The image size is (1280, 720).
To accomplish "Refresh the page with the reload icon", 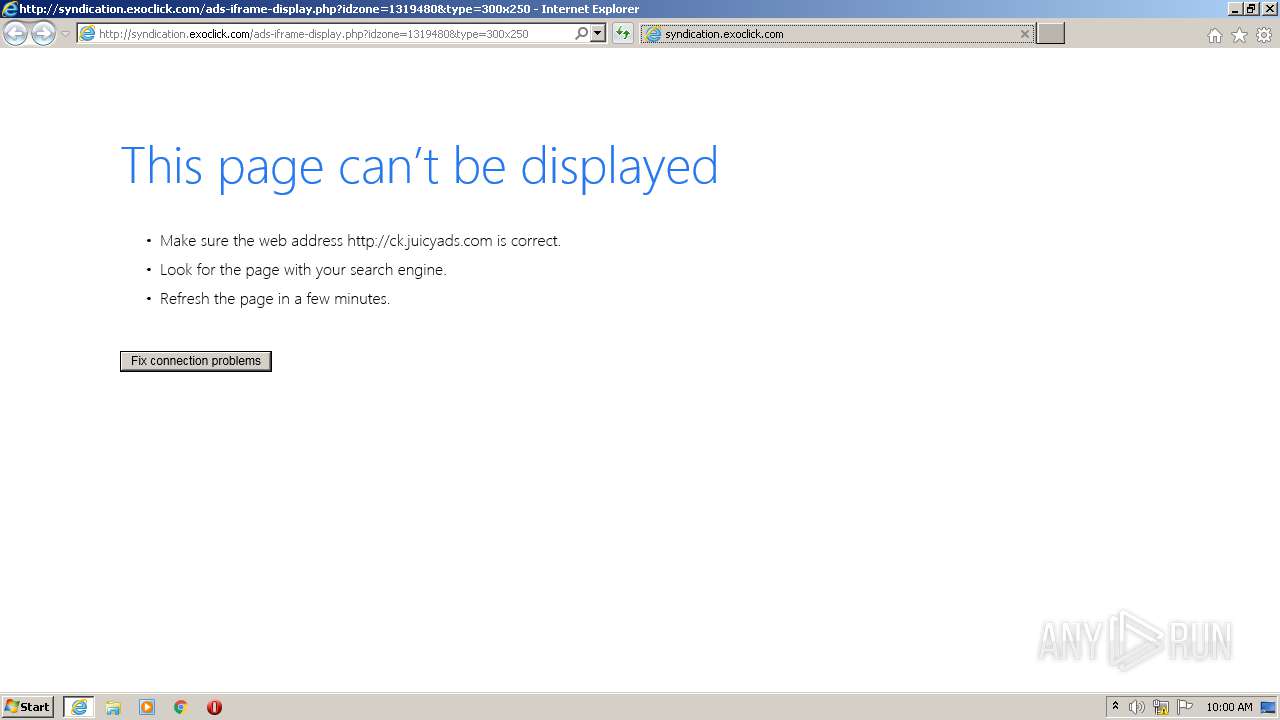I will 623,34.
